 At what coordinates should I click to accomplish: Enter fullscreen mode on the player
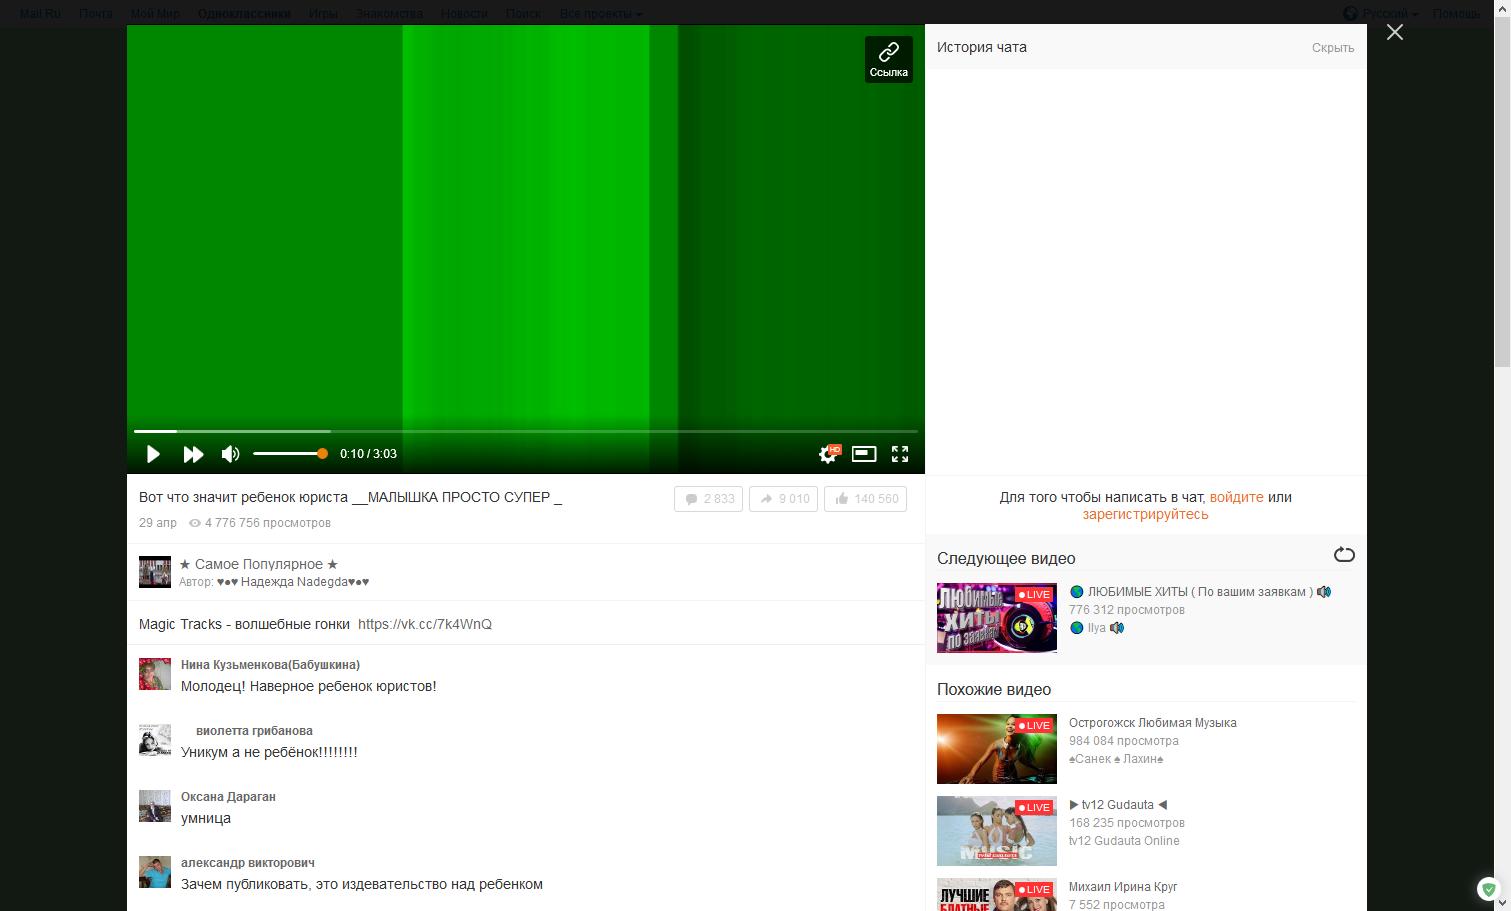pyautogui.click(x=899, y=453)
